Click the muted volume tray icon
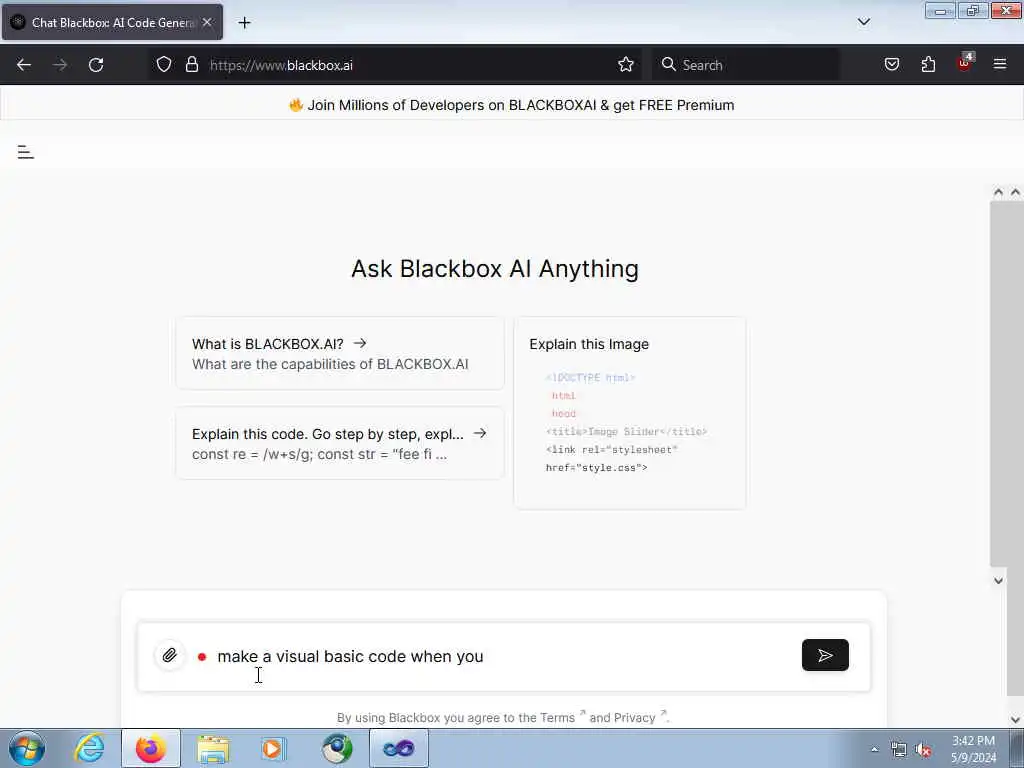The height and width of the screenshot is (768, 1024). [x=923, y=750]
